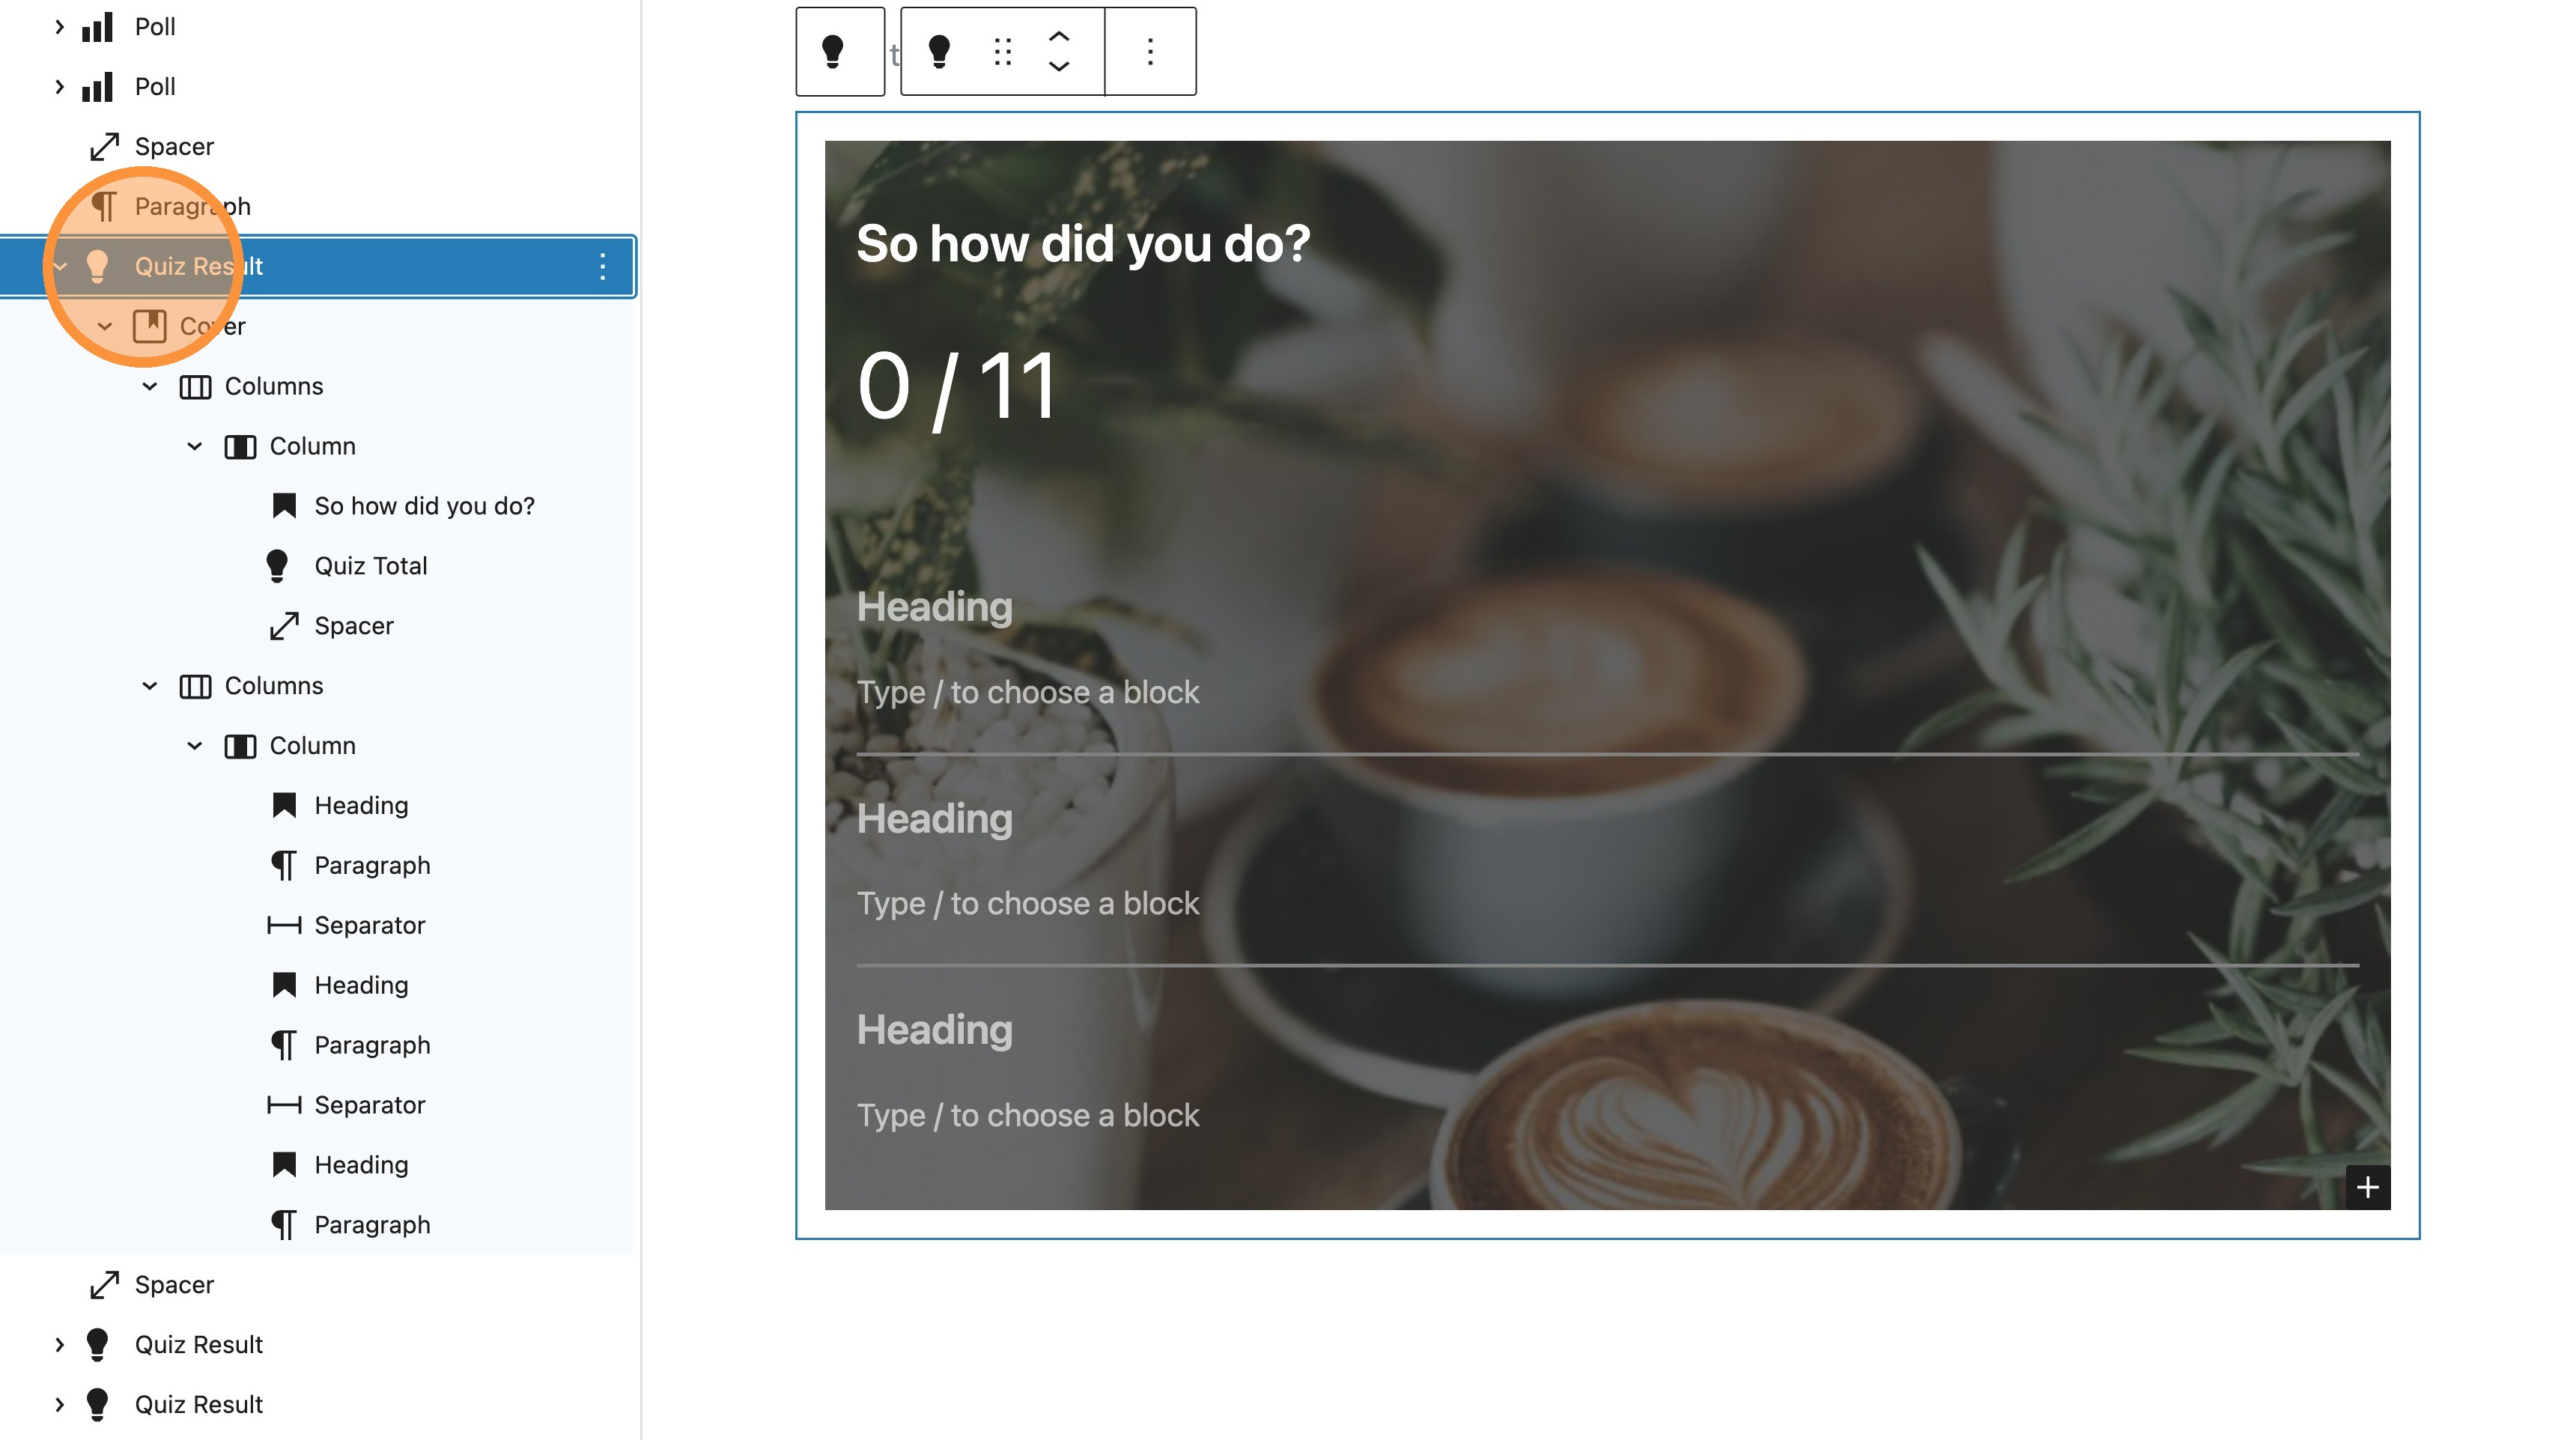Click the drag handle in block toolbar
Viewport: 2576px width, 1440px height.
coord(1002,51)
